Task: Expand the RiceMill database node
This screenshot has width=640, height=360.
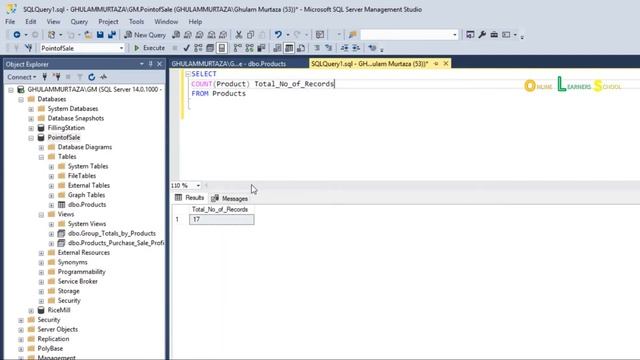Action: (31, 311)
